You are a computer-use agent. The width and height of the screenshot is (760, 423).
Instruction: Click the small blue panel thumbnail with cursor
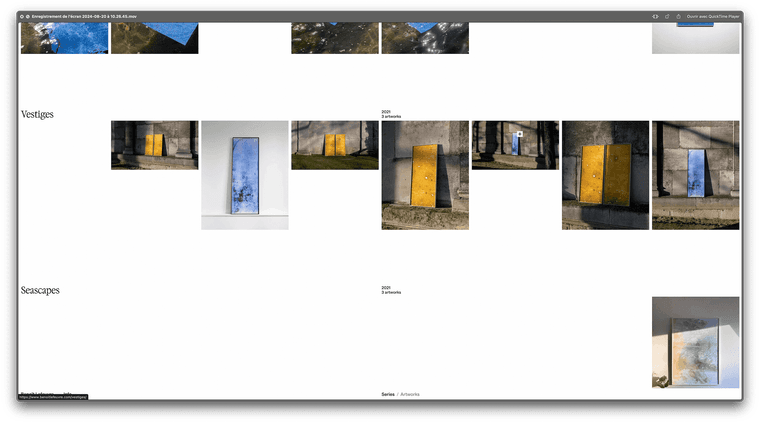(x=515, y=145)
